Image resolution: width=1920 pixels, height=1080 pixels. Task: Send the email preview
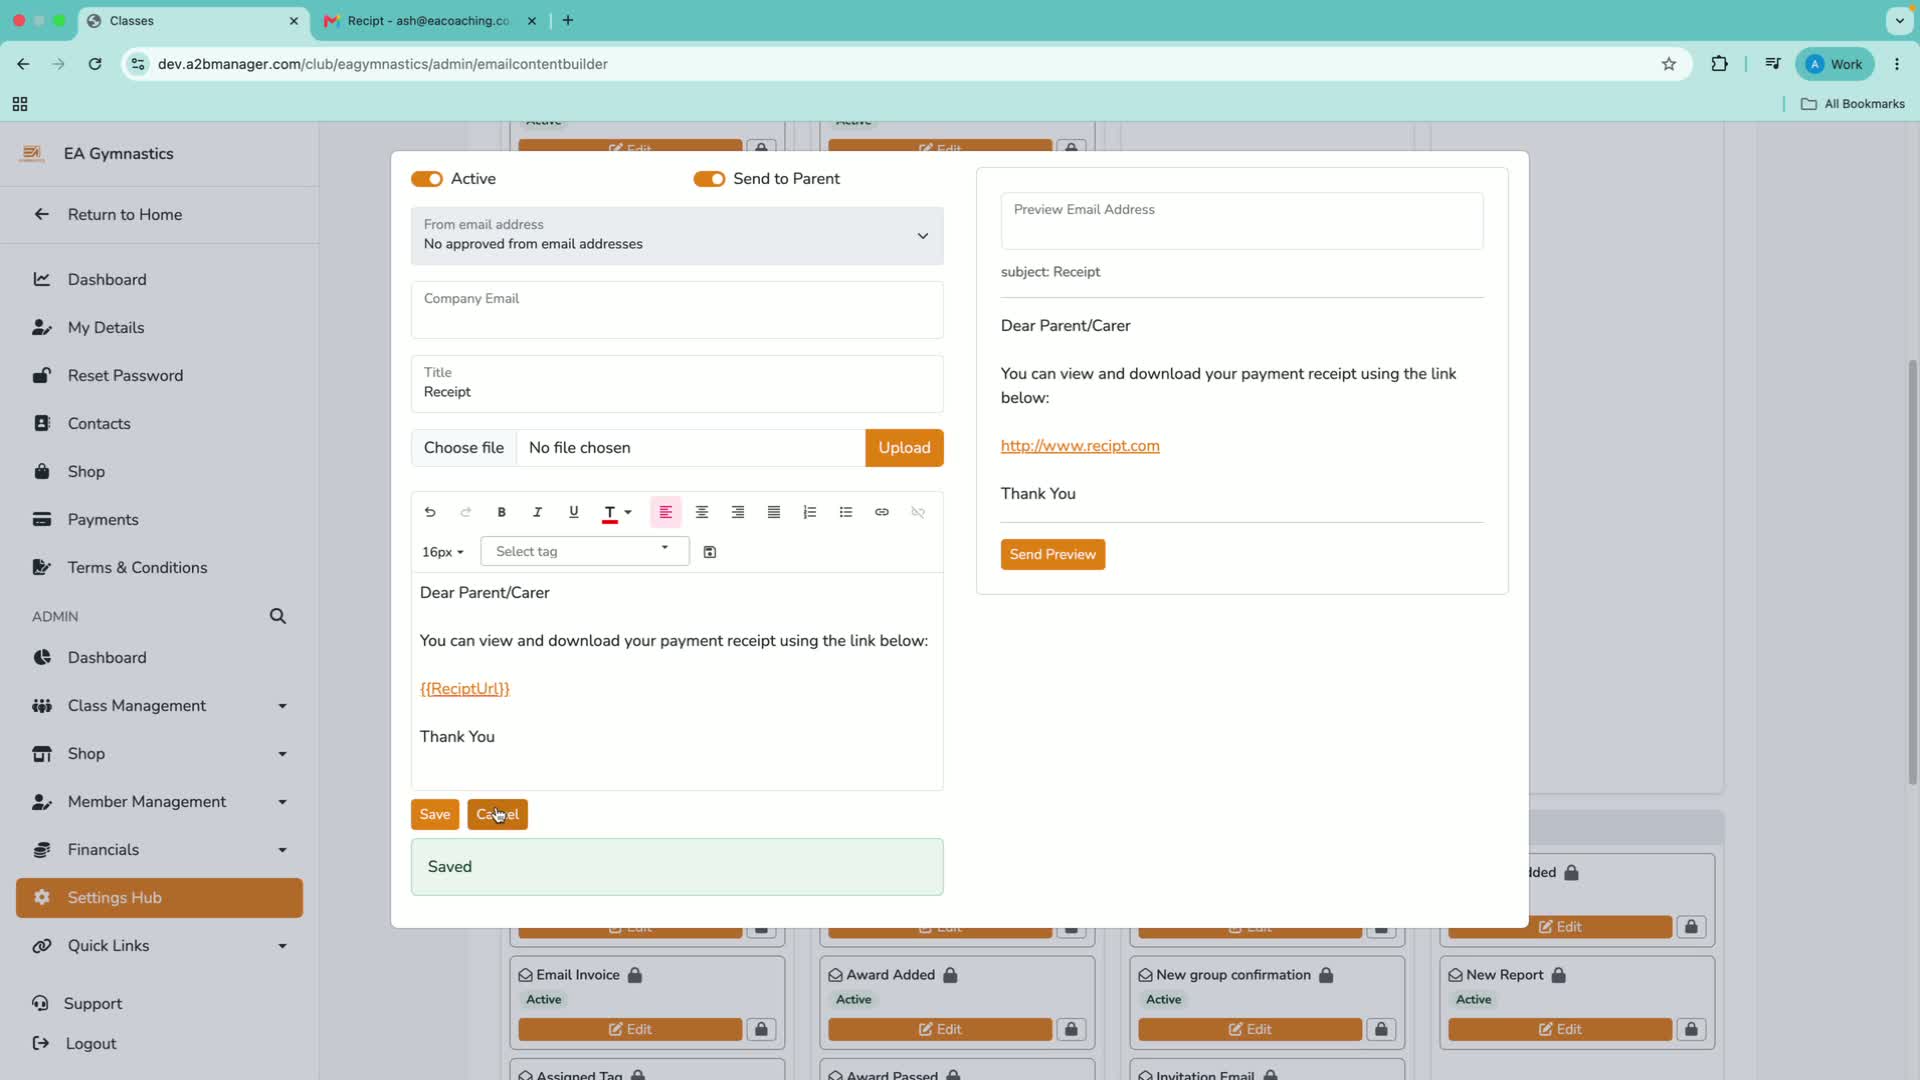(1052, 554)
